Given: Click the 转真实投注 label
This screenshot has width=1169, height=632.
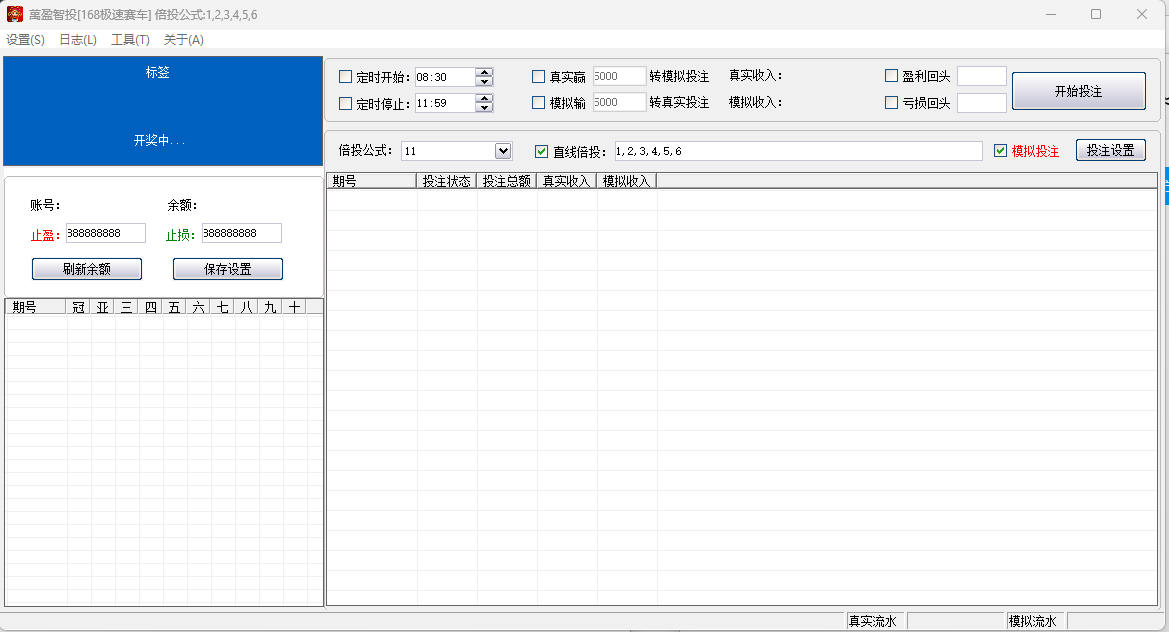Looking at the screenshot, I should pos(678,102).
